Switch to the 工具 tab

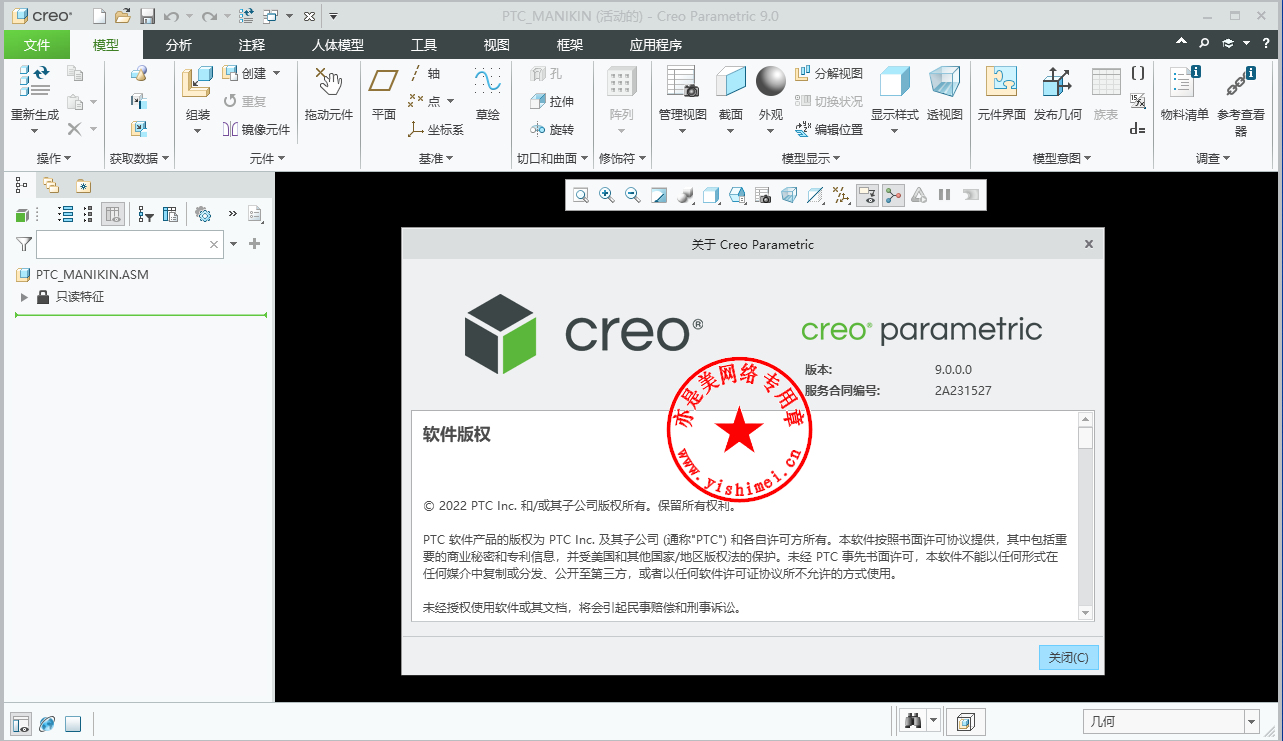(x=424, y=45)
